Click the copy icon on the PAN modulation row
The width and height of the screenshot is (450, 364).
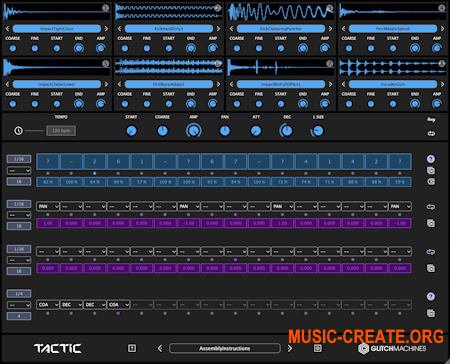point(431,223)
